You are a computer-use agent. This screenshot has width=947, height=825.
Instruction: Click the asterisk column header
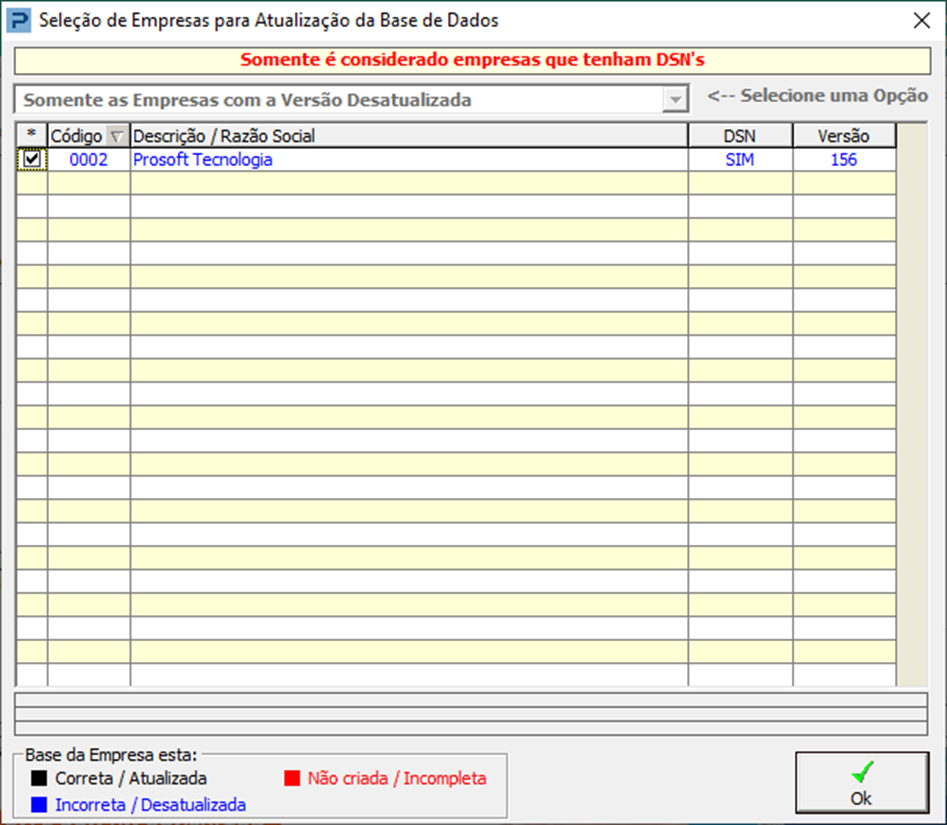[32, 135]
